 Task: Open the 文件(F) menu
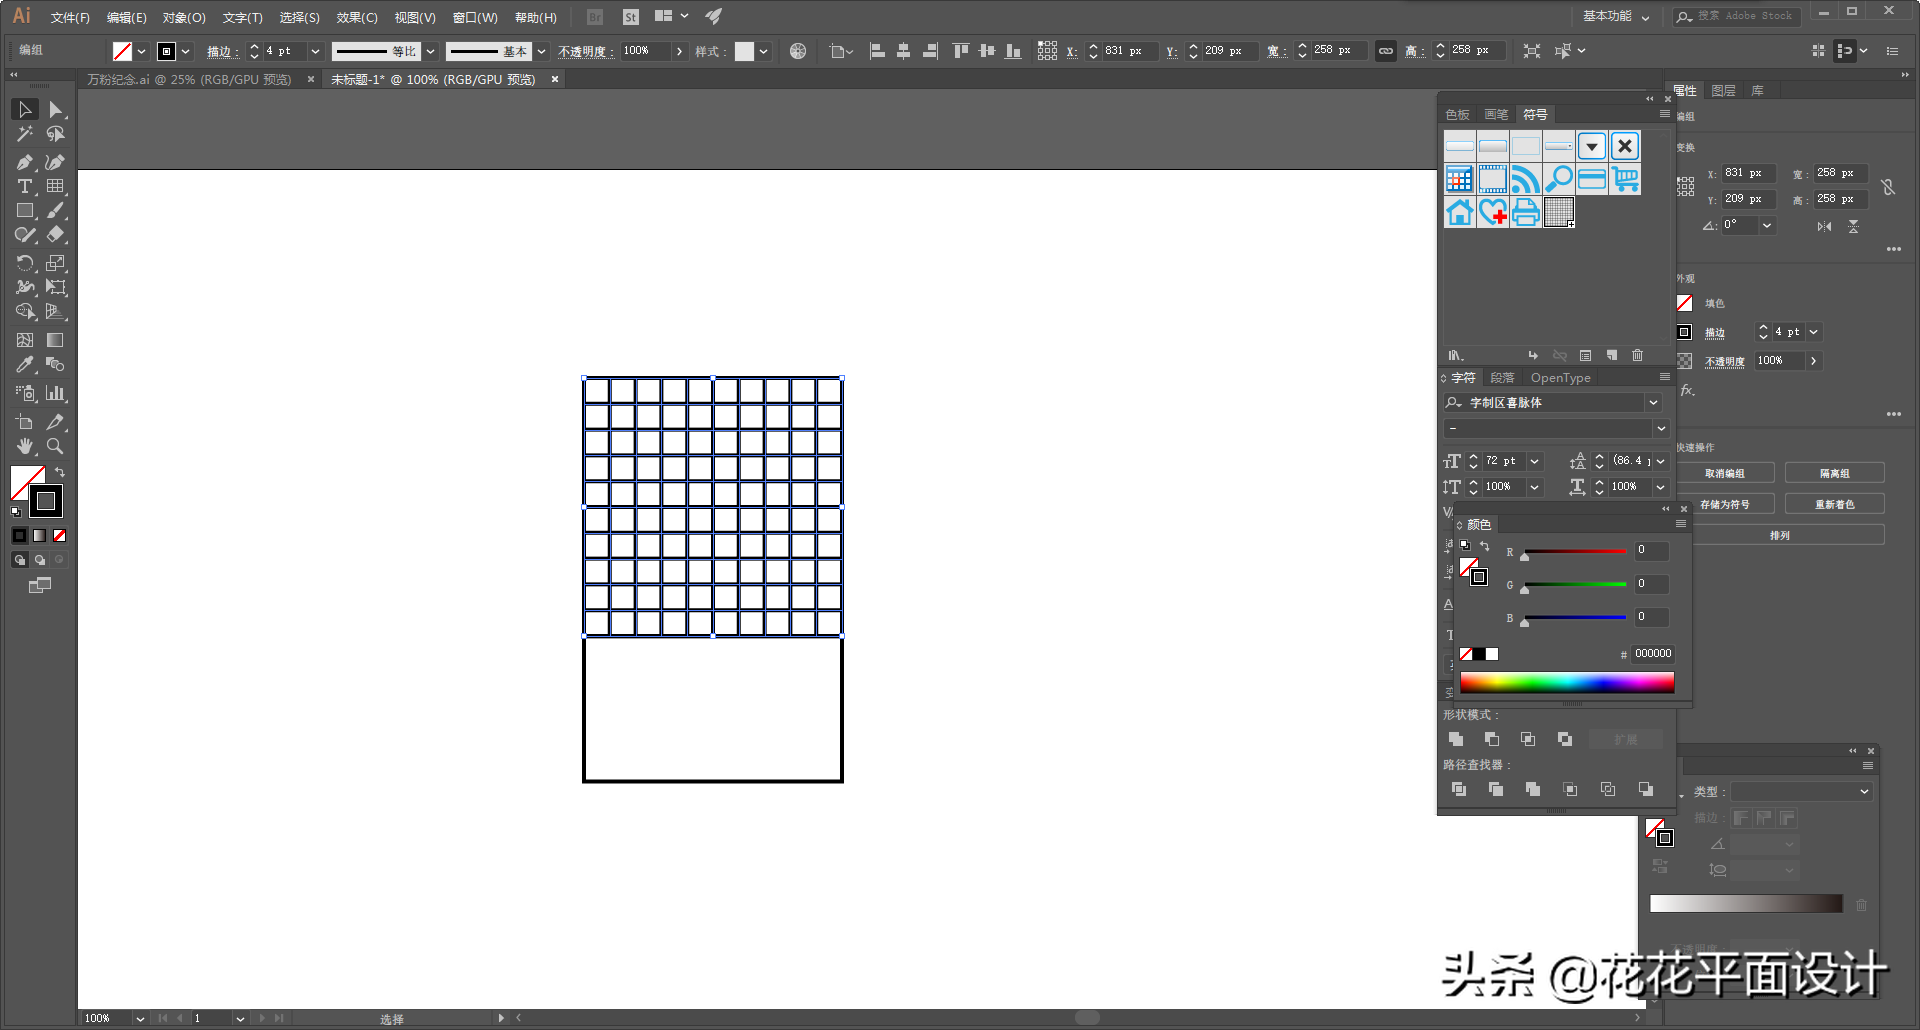click(70, 18)
